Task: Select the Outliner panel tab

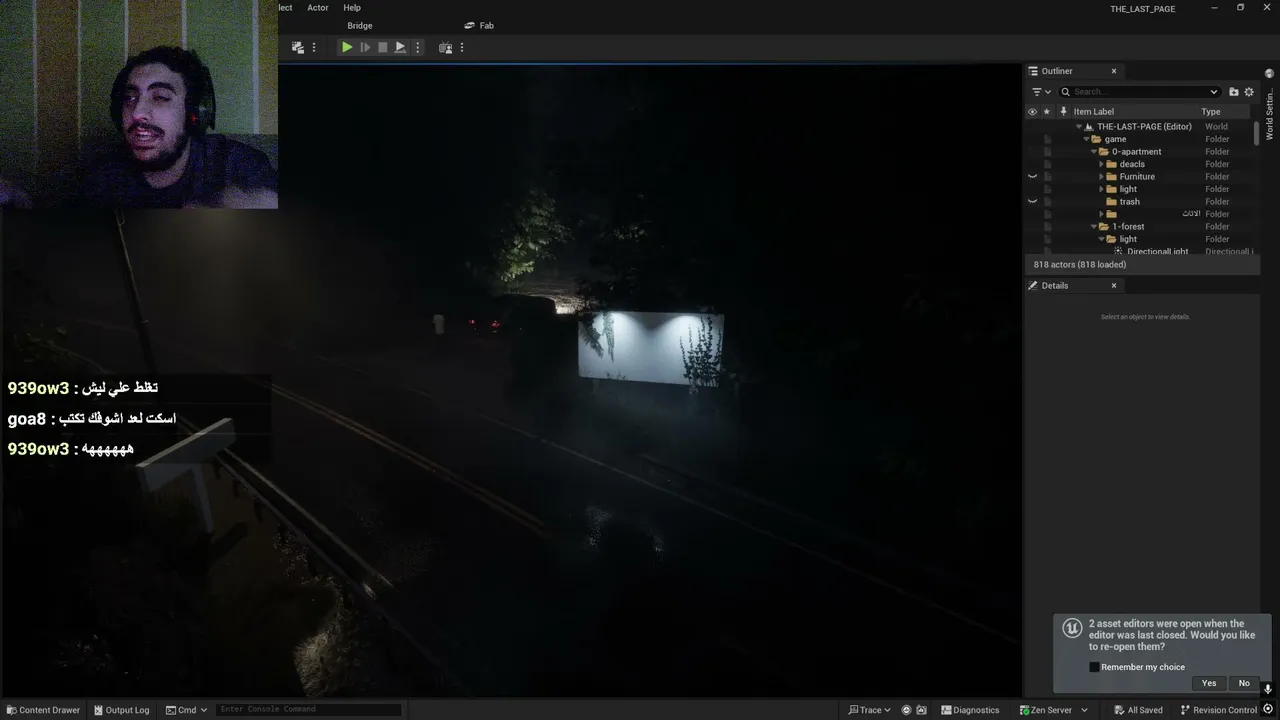Action: [x=1057, y=71]
